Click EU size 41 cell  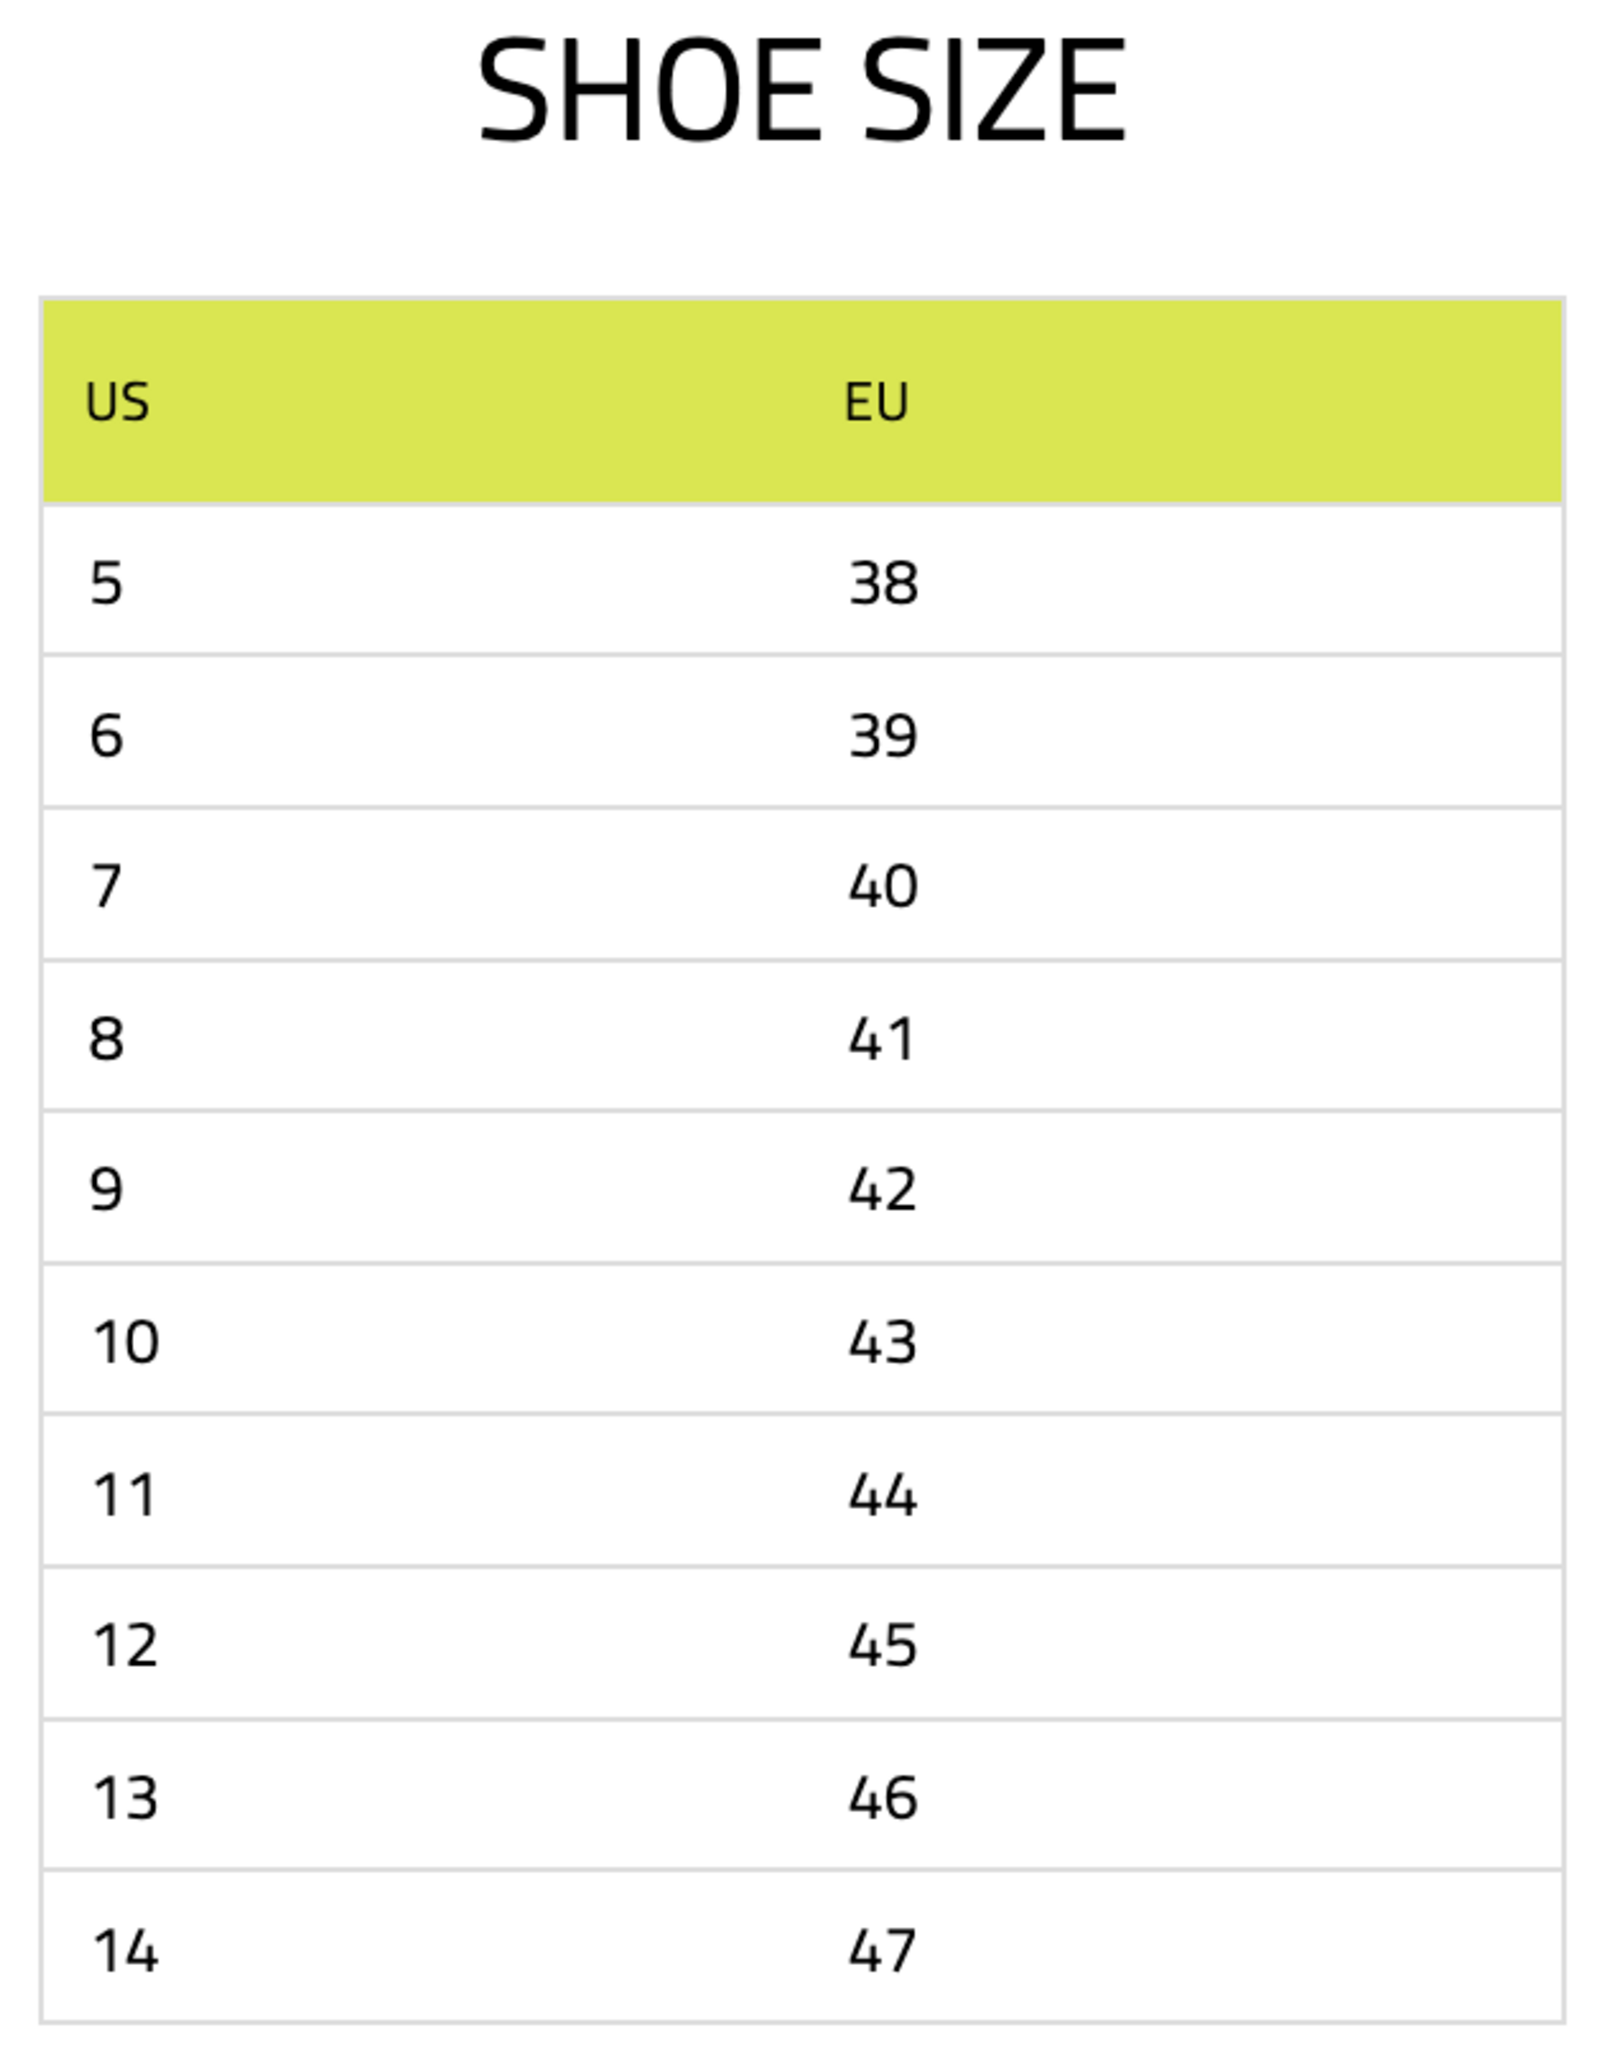pyautogui.click(x=883, y=1038)
